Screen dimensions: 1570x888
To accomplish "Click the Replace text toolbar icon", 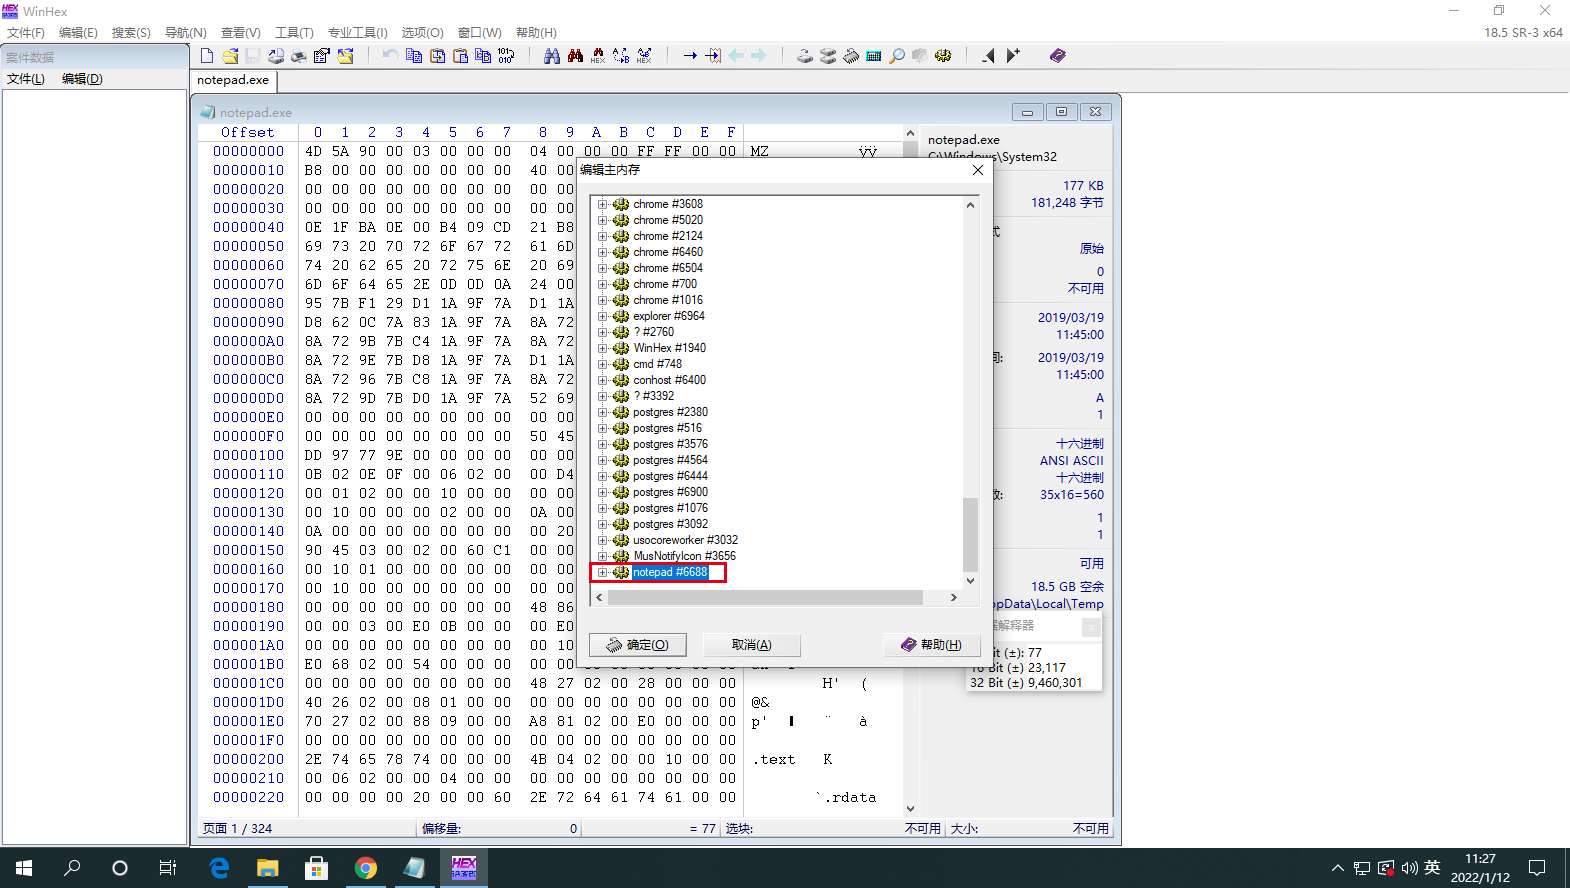I will [x=621, y=56].
